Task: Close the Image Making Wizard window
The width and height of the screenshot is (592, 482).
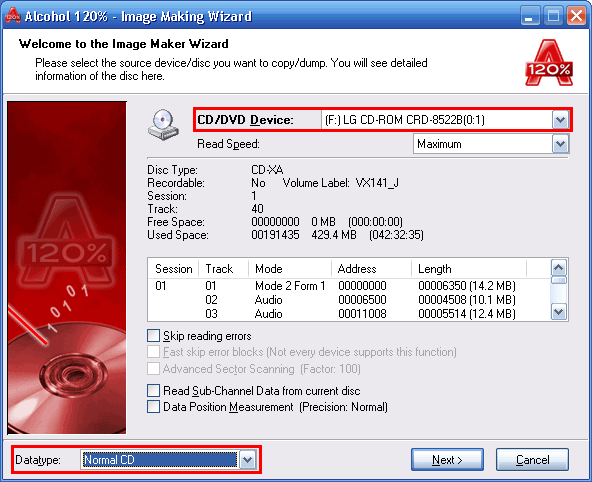Action: click(577, 16)
